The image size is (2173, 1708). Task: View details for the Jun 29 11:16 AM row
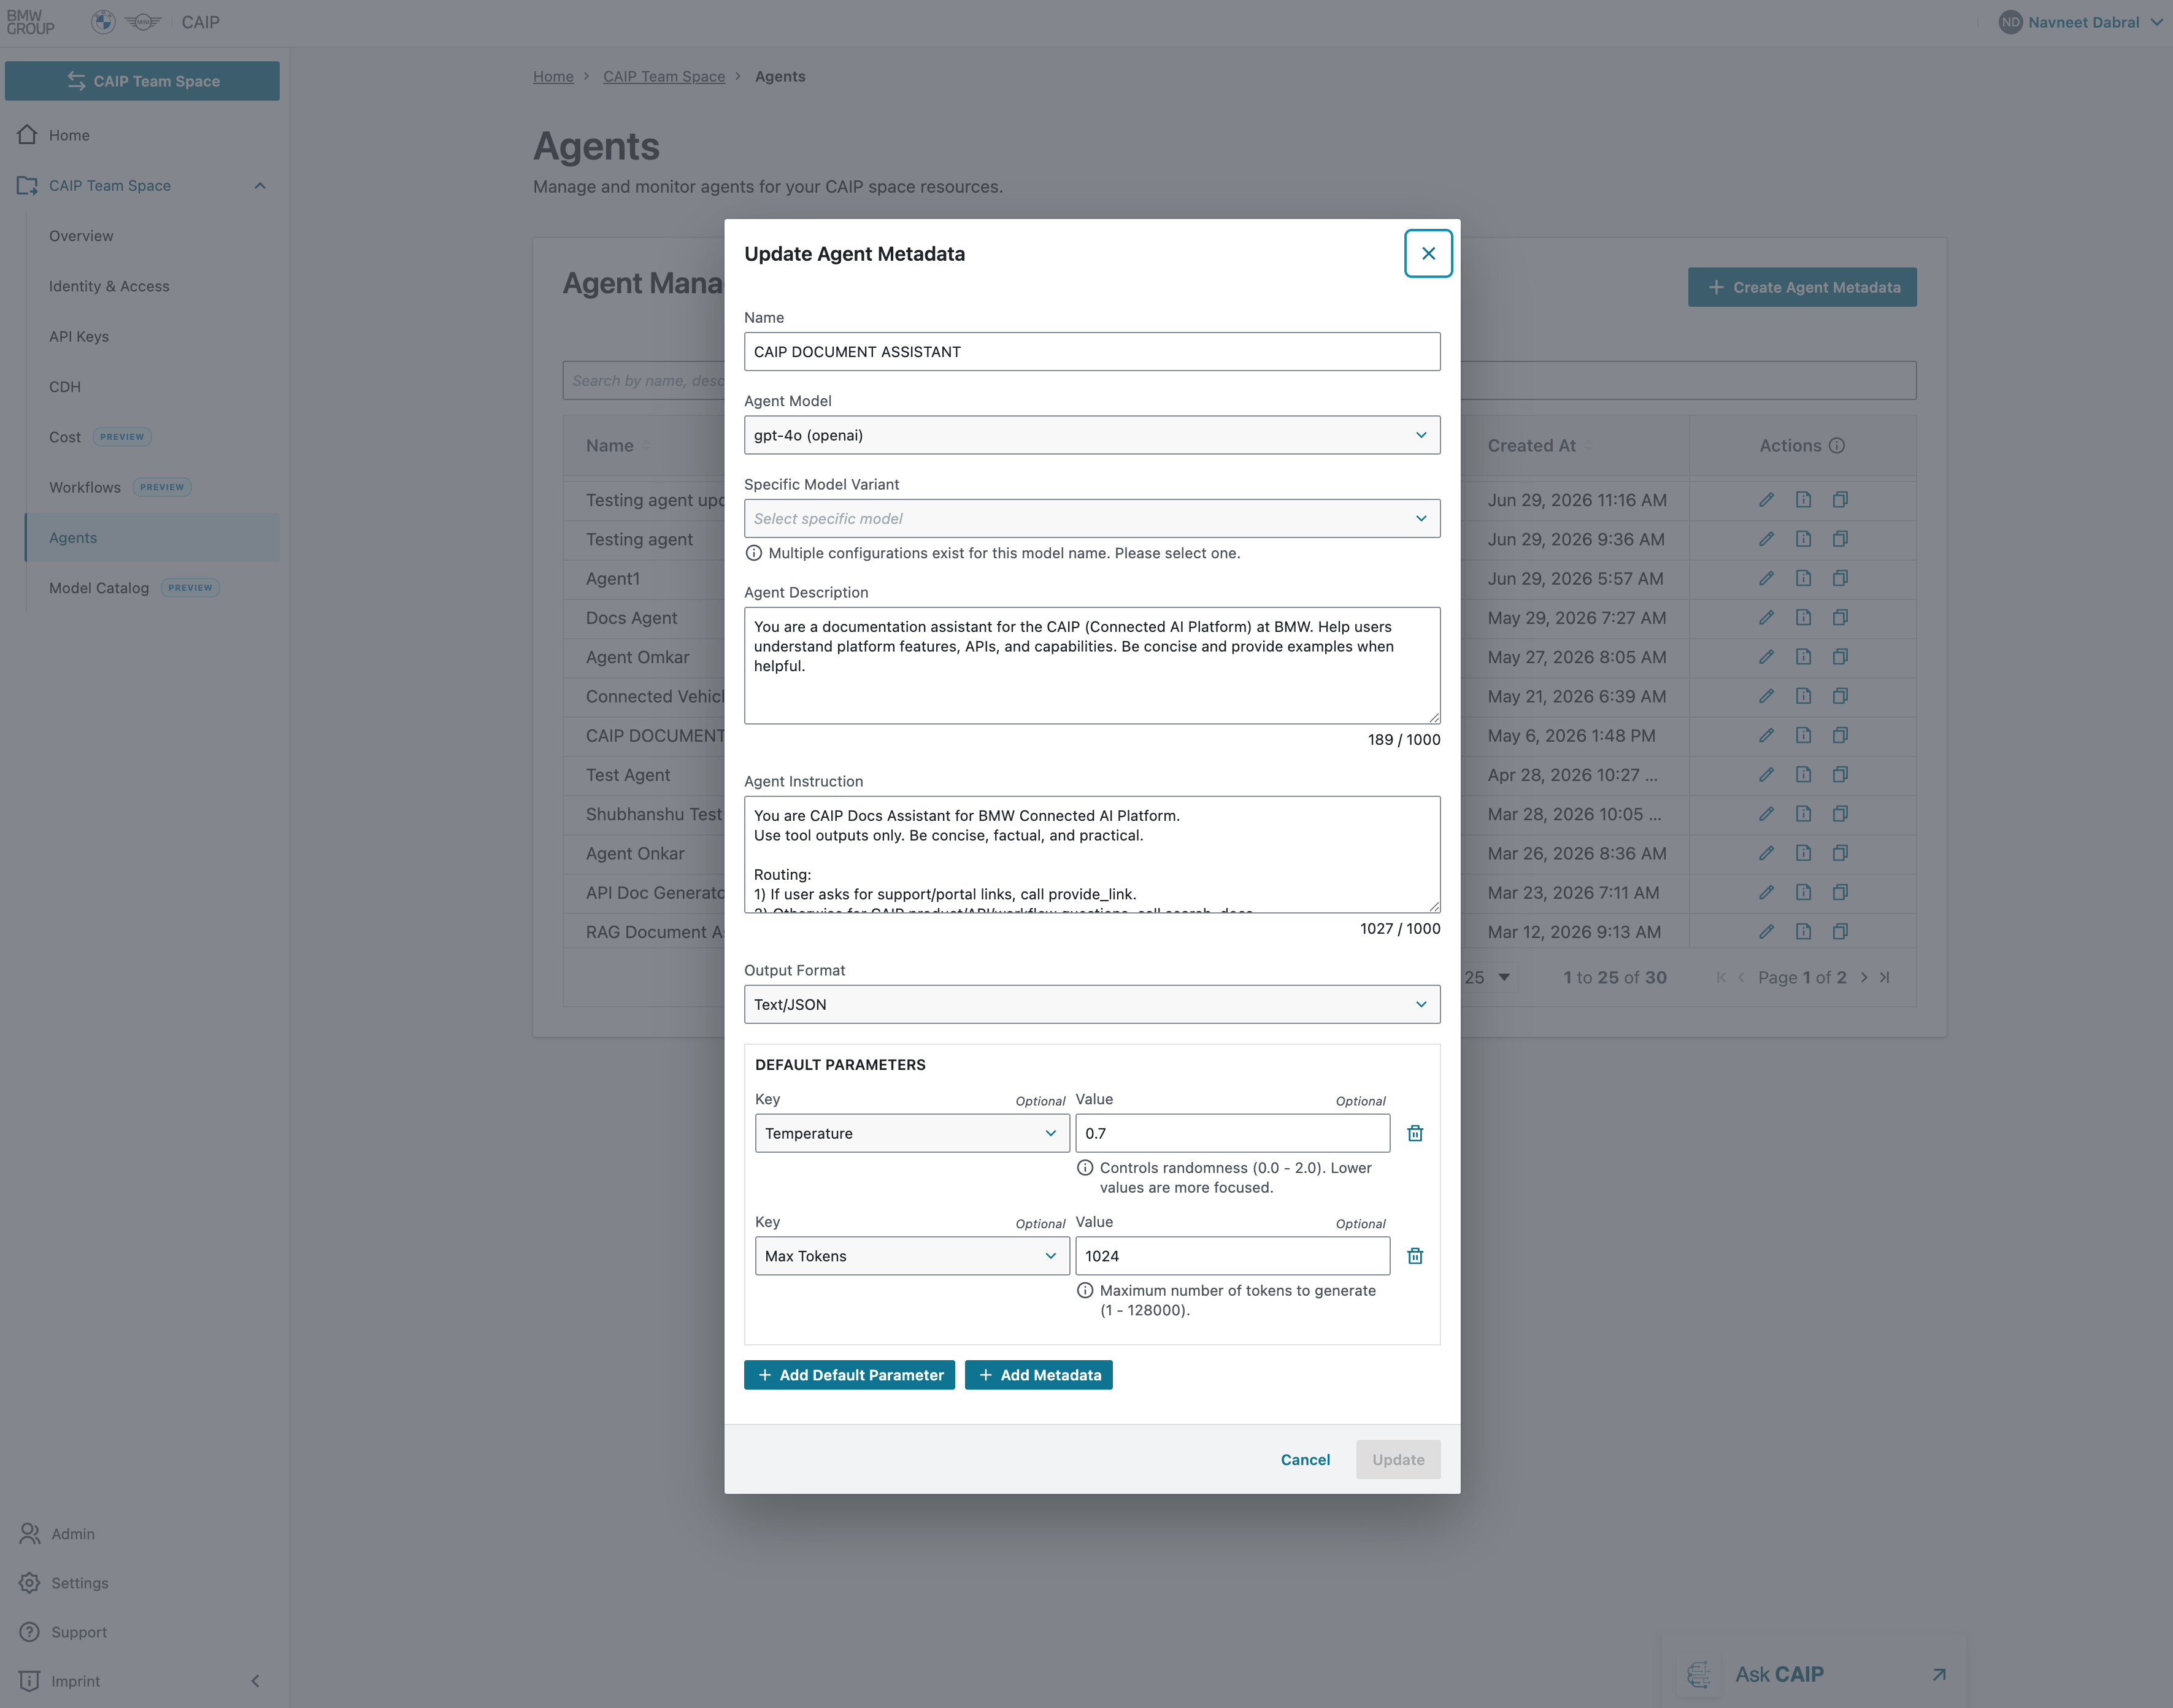pos(1803,500)
